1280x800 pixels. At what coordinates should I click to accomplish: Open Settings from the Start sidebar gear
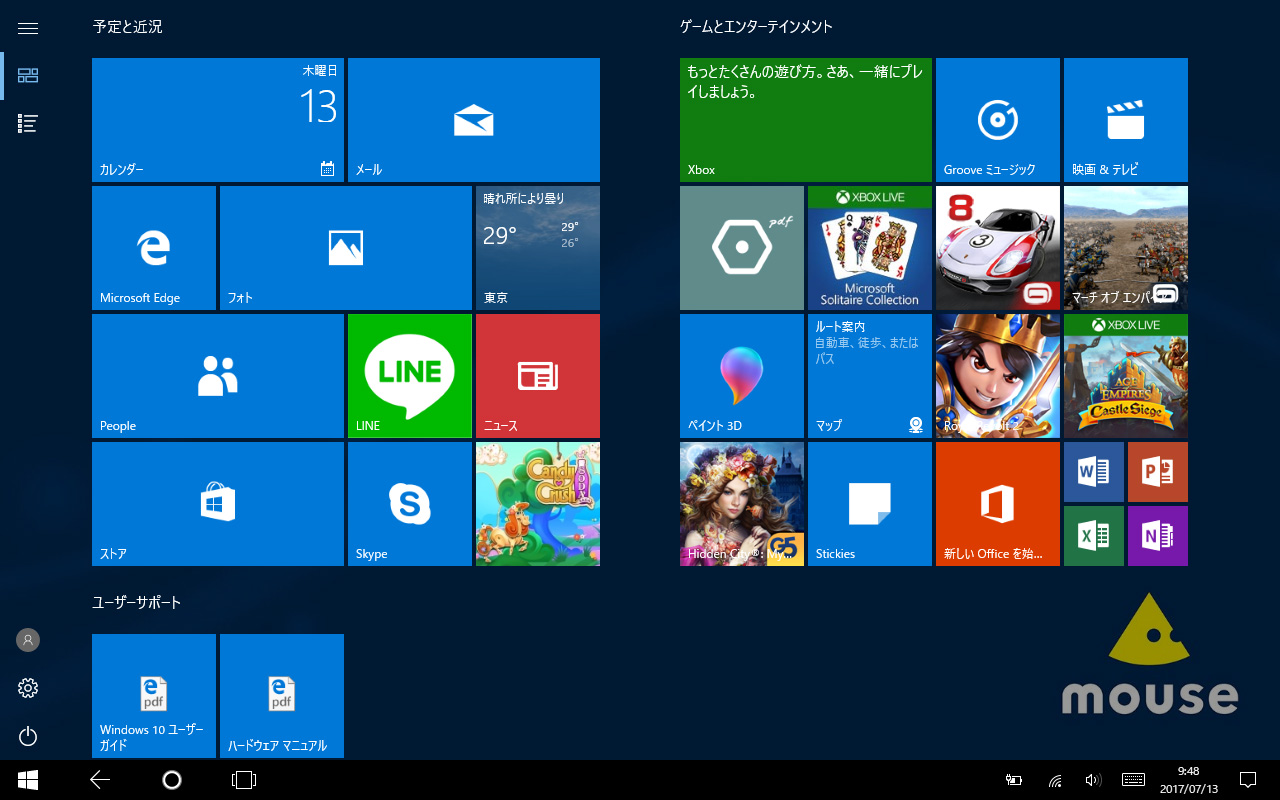coord(27,688)
